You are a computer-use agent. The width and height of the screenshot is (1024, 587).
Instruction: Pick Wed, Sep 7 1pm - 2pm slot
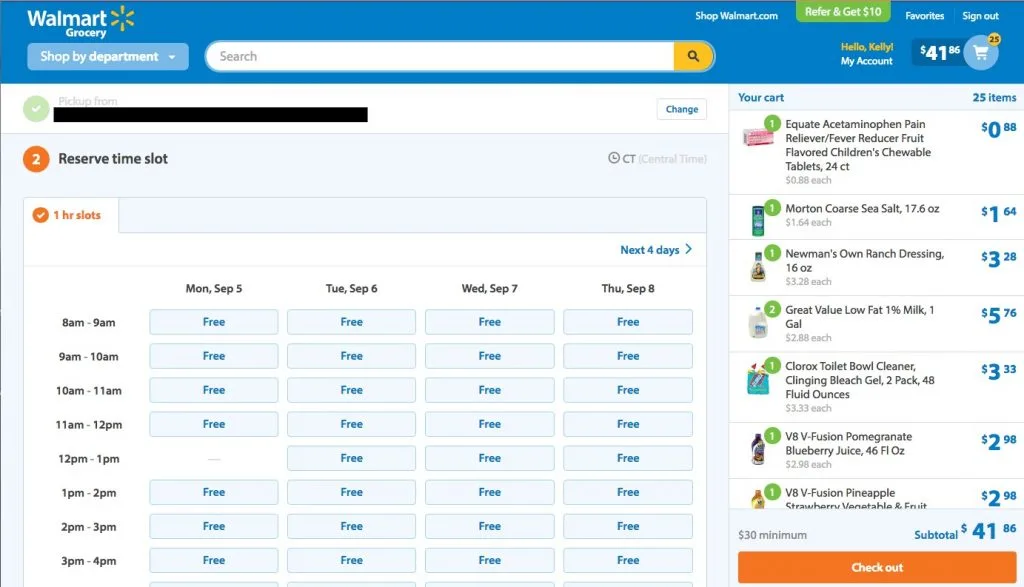click(490, 492)
